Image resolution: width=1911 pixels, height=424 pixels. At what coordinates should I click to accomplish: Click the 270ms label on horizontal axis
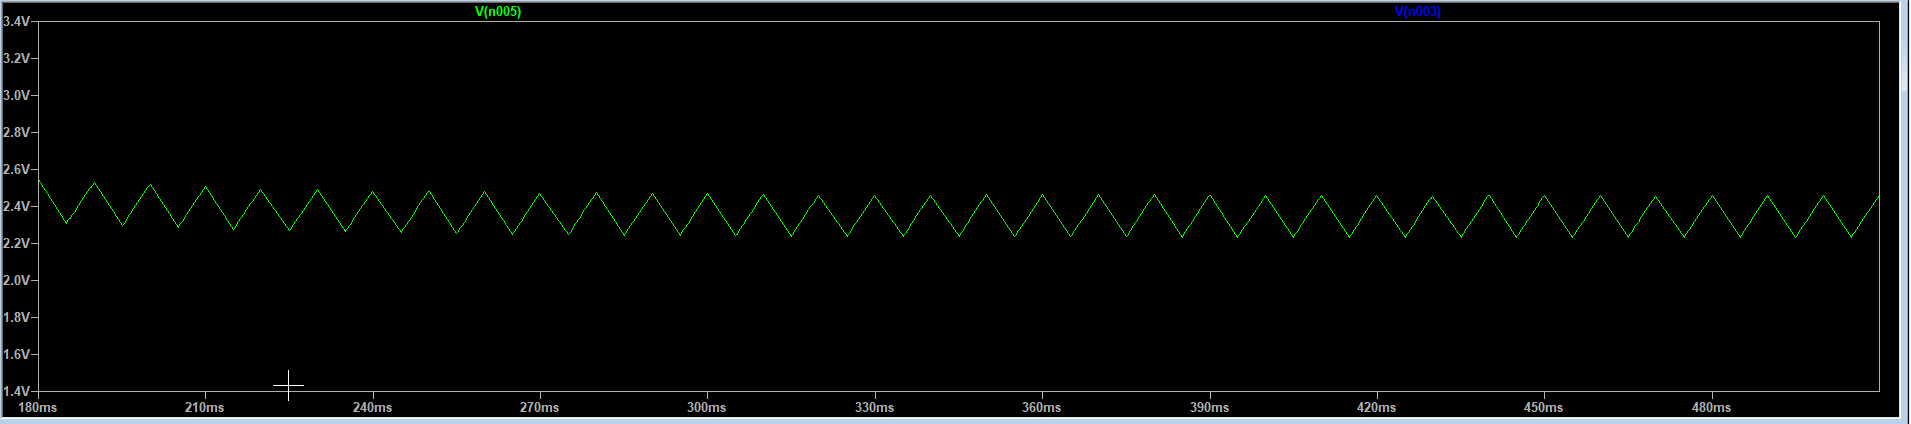click(x=539, y=407)
